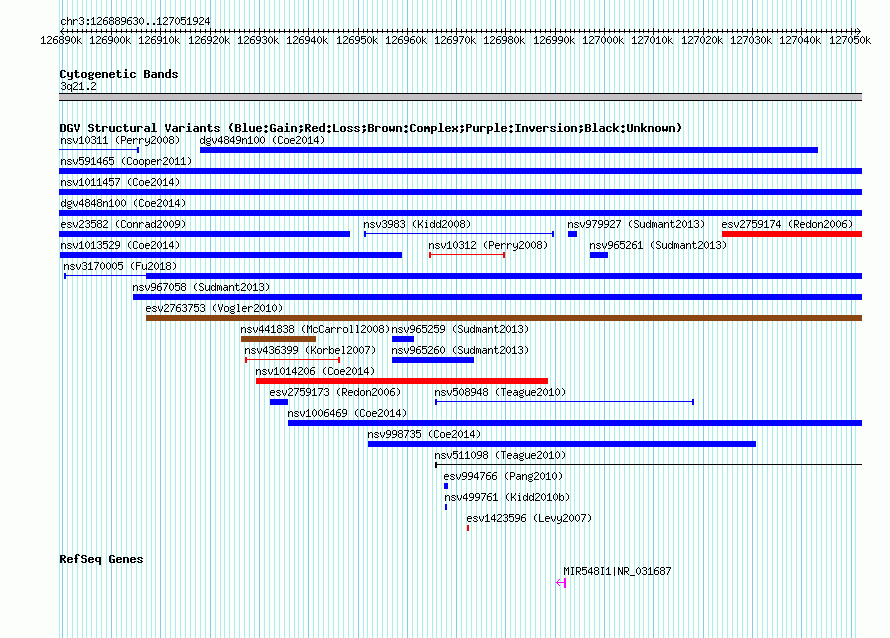
Task: Click the esv23582 (Conrad2009) blue bar
Action: click(204, 234)
